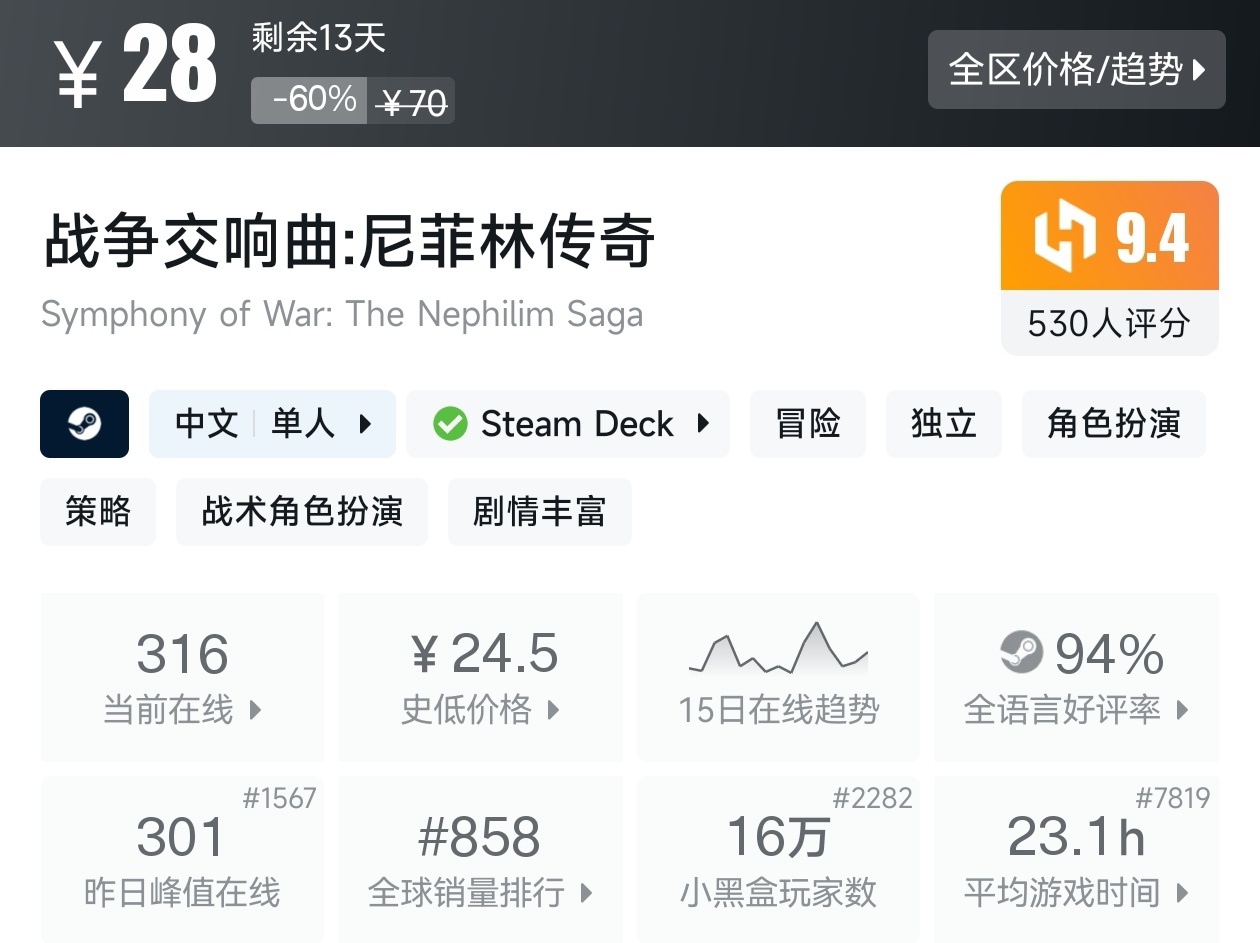Select the 独立 indie tag
This screenshot has width=1260, height=943.
(x=943, y=424)
